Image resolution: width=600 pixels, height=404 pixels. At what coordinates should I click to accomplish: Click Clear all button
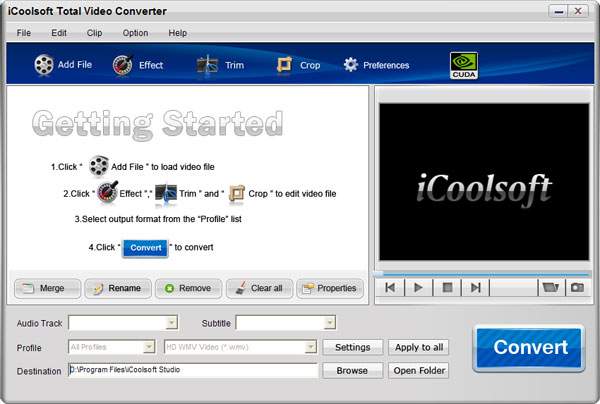(259, 288)
